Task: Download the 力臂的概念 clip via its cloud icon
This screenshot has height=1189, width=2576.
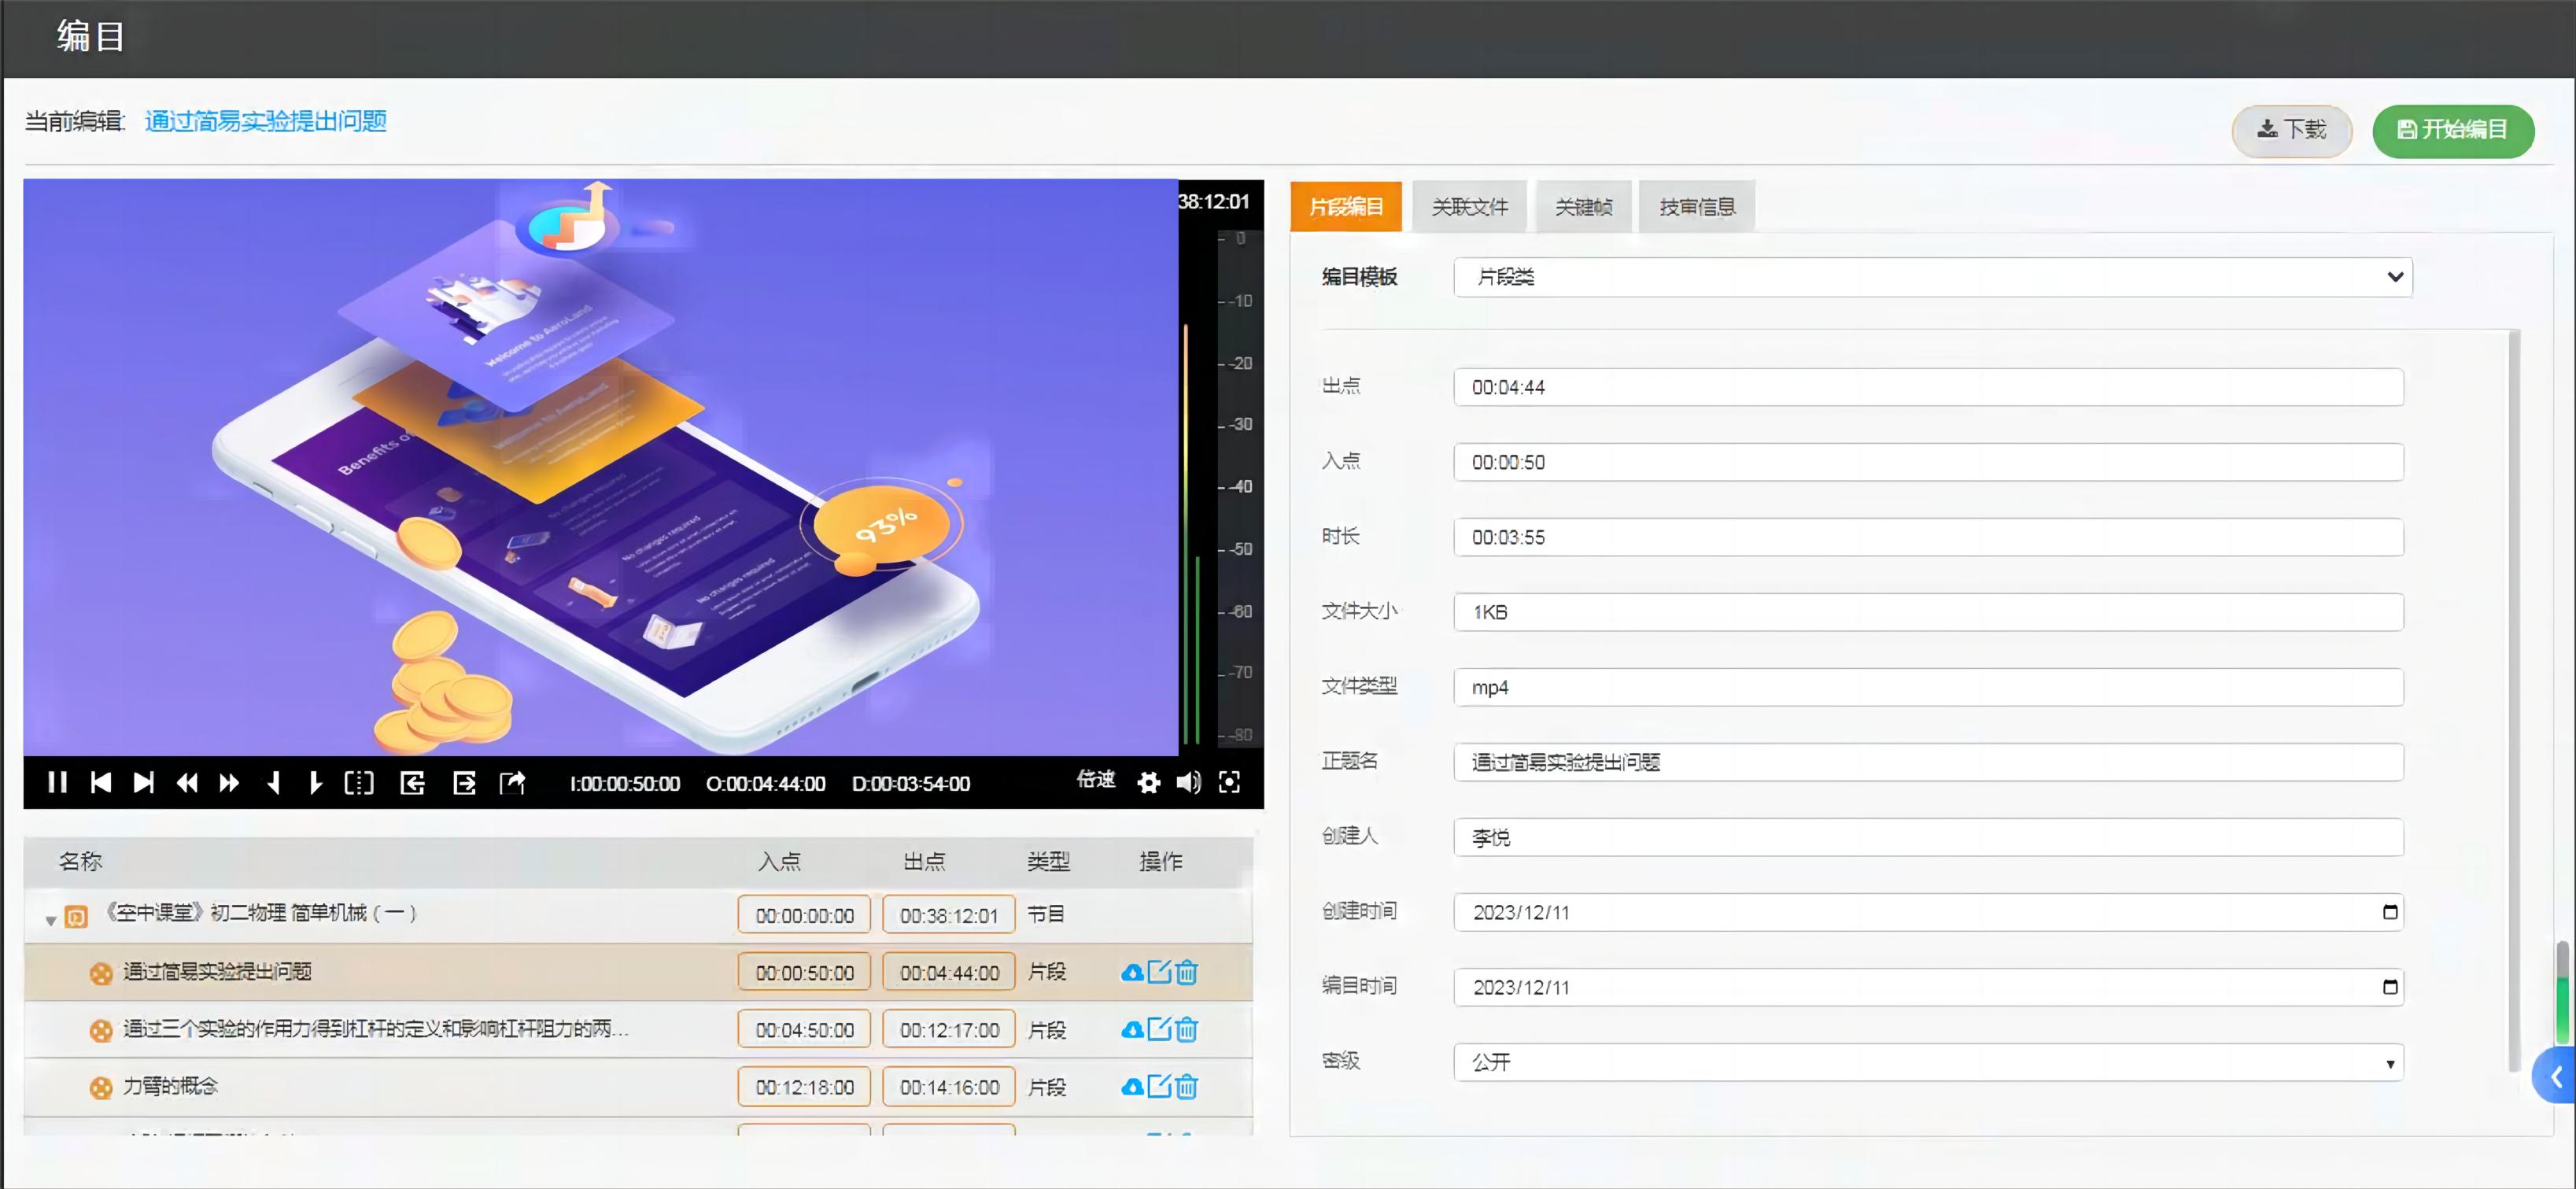Action: pyautogui.click(x=1132, y=1087)
